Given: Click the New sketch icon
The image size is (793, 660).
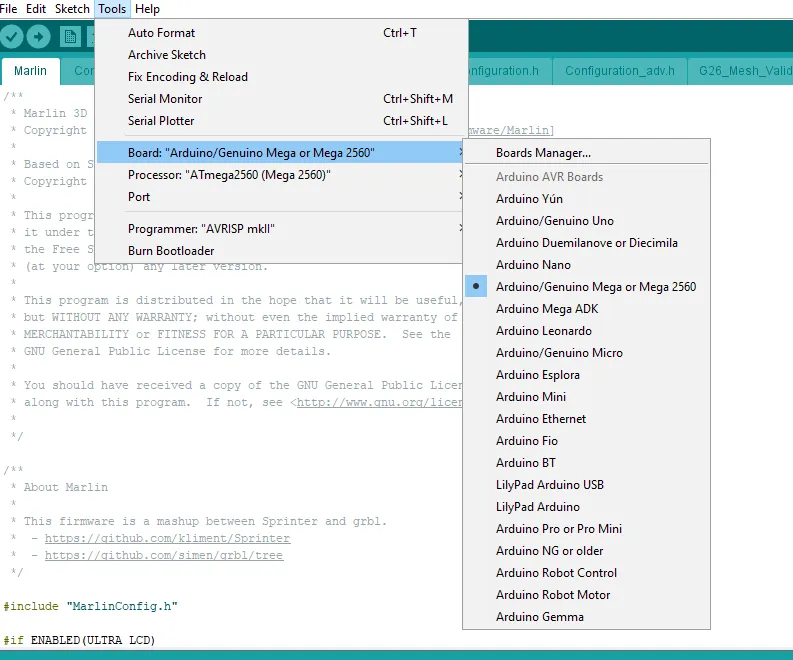Looking at the screenshot, I should pos(70,37).
